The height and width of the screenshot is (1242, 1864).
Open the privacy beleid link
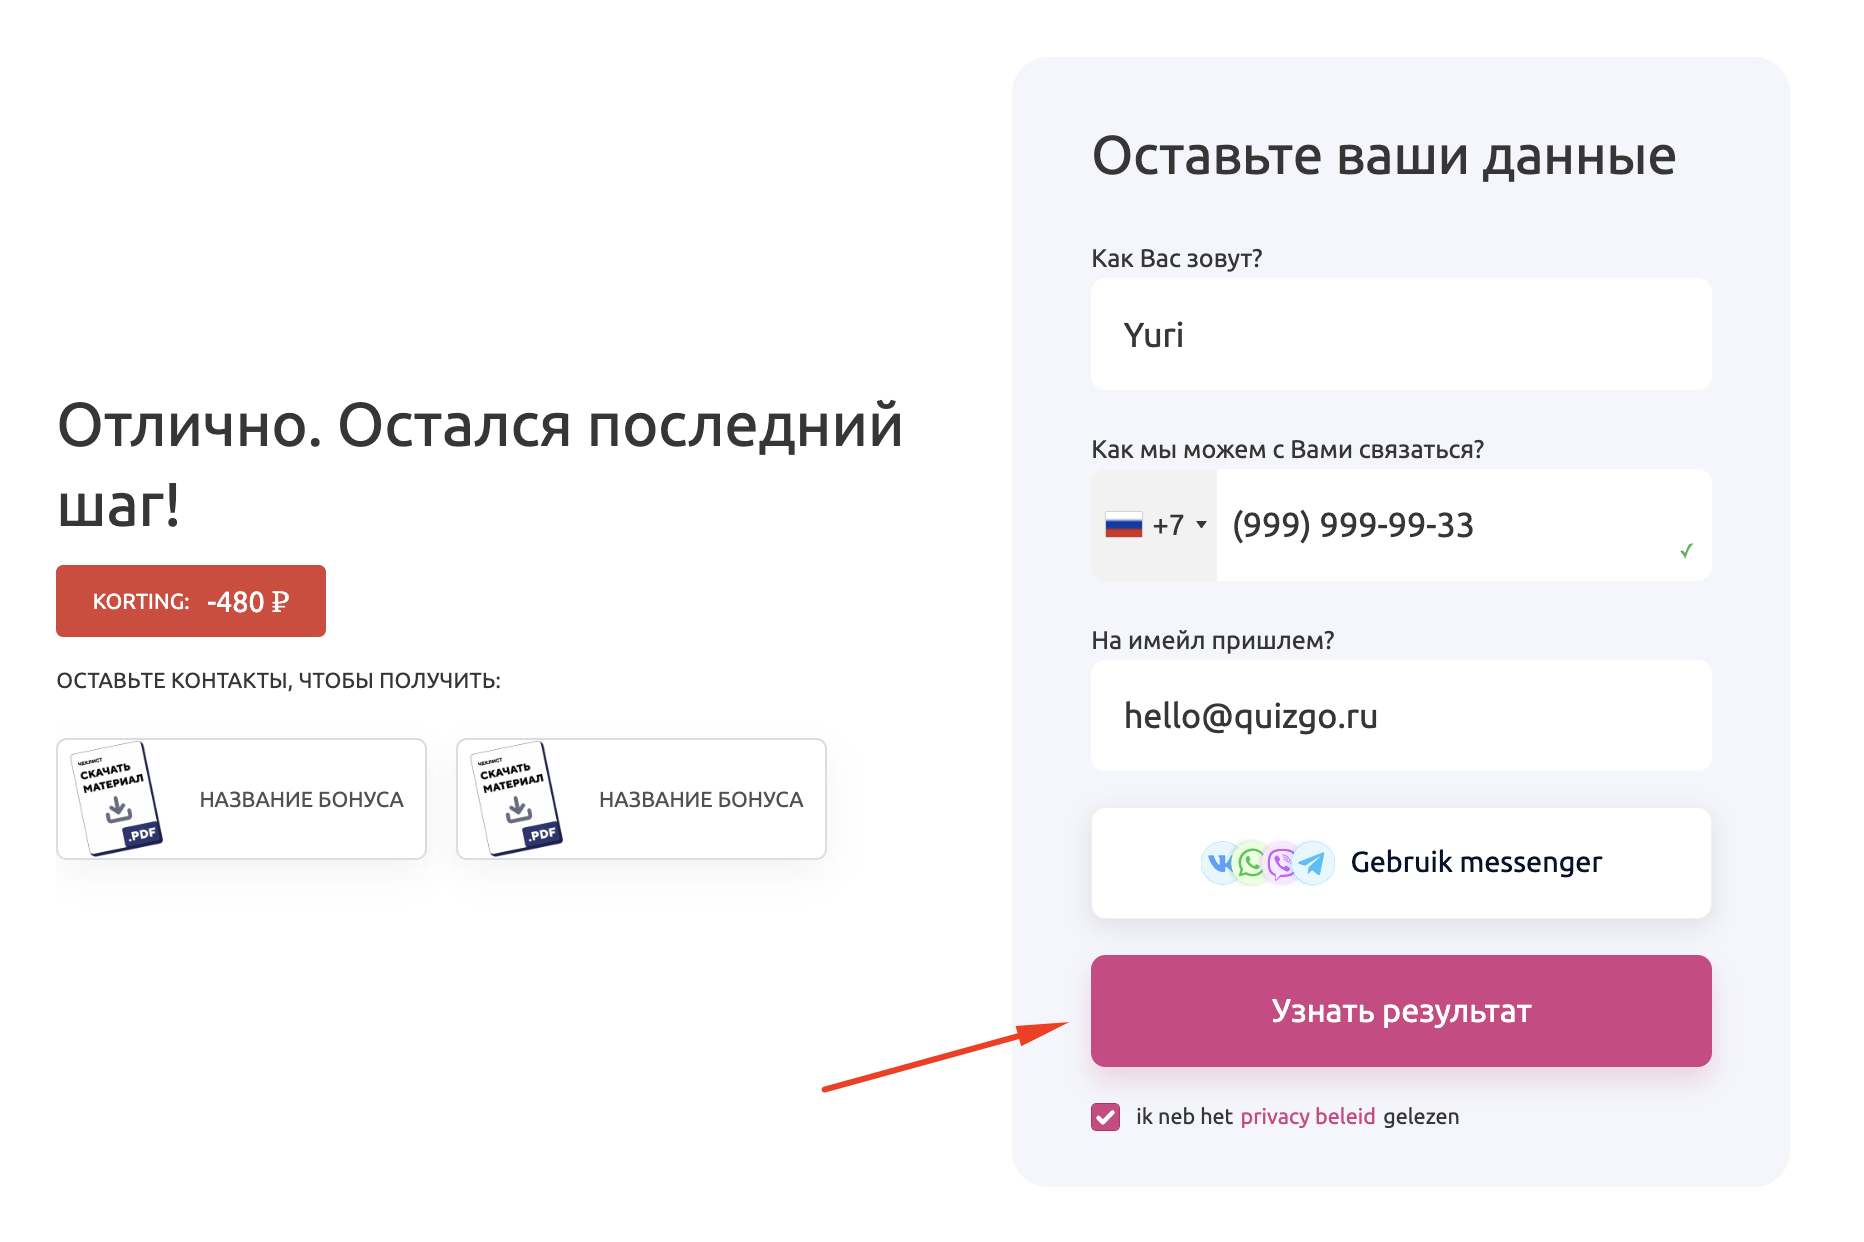(x=1308, y=1117)
